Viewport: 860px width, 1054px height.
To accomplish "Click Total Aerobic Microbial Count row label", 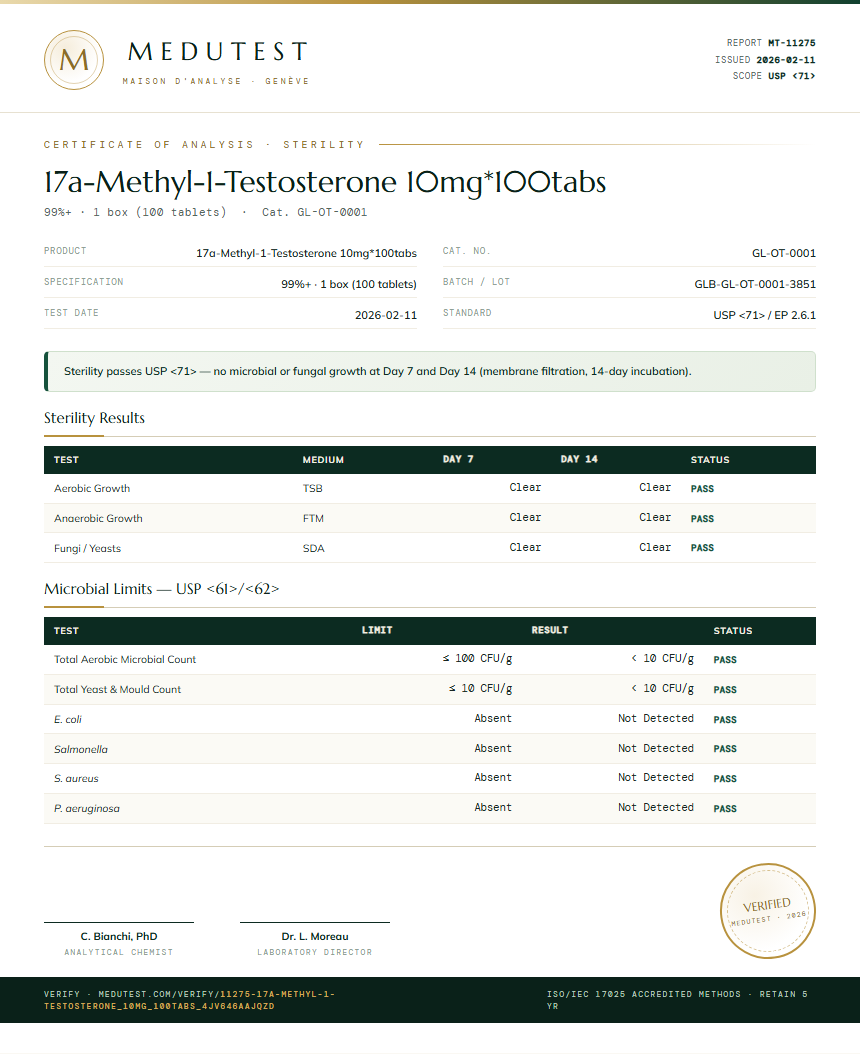I will pyautogui.click(x=125, y=659).
